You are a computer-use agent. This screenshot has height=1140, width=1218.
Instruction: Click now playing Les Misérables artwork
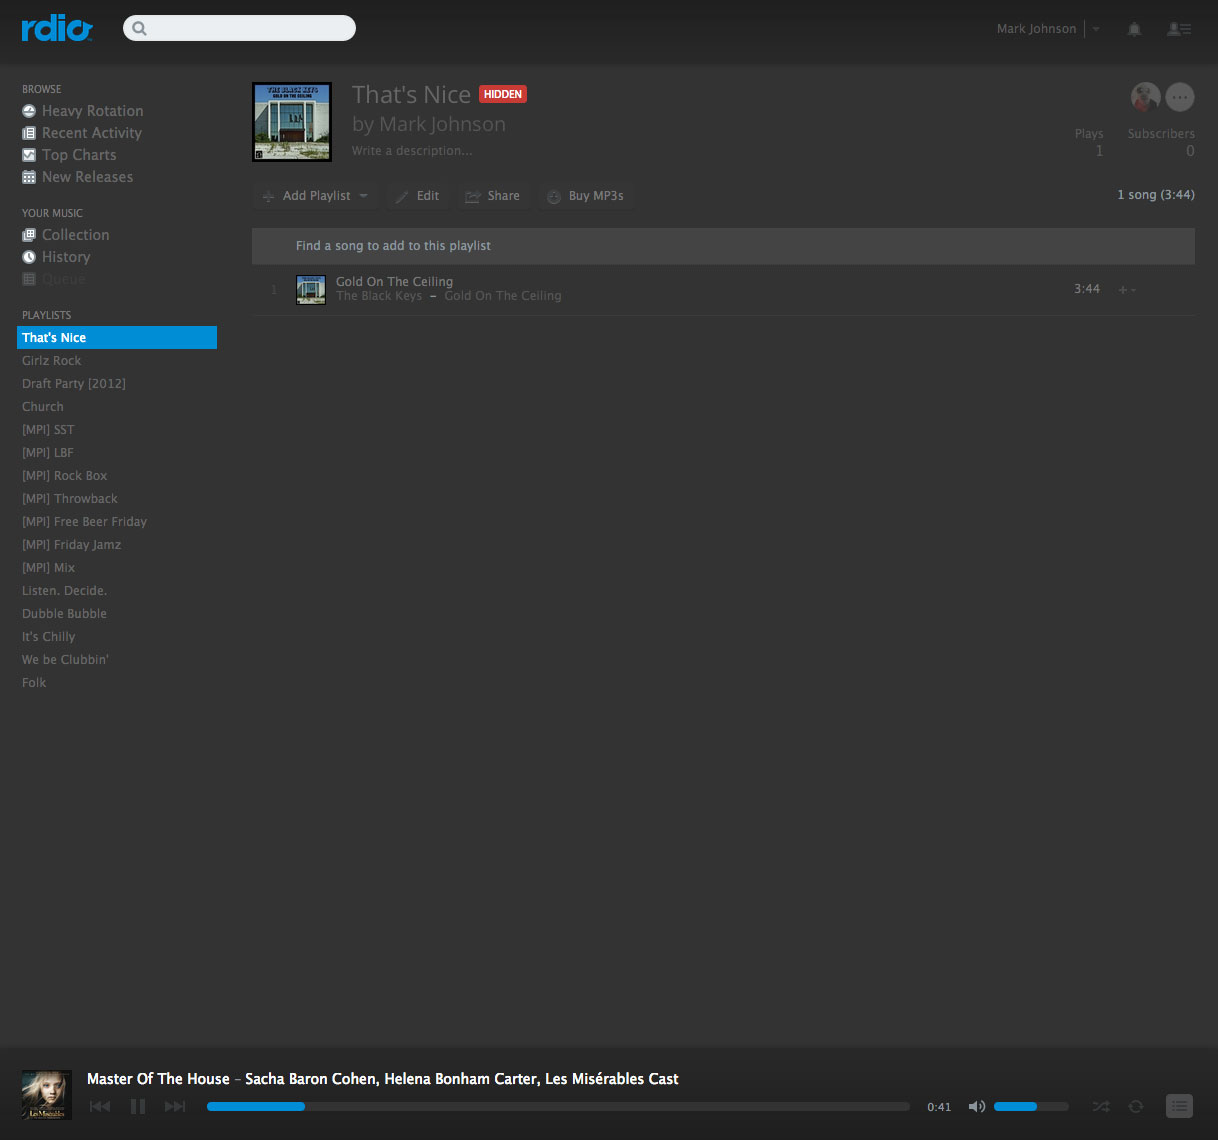coord(47,1094)
